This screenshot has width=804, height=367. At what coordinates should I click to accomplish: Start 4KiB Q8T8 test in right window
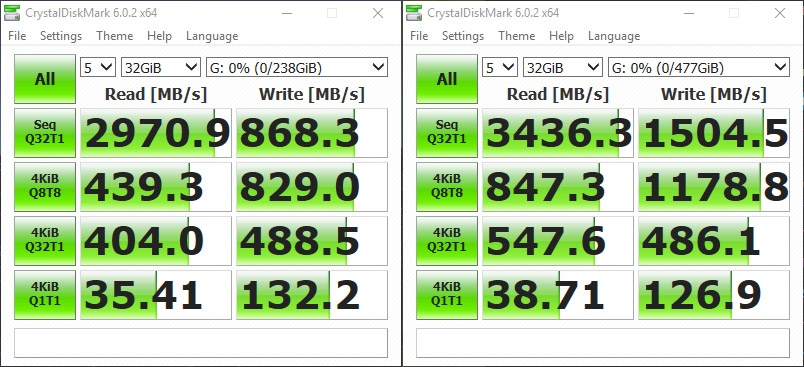coord(447,187)
